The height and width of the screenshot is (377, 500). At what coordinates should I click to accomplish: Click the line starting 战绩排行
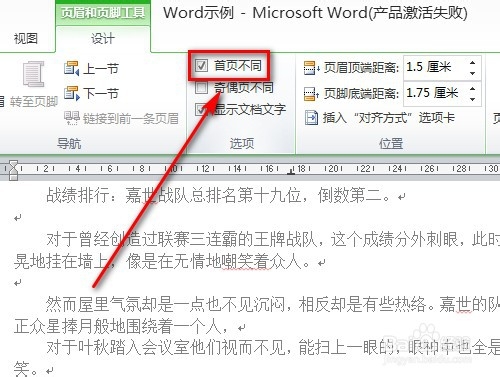pos(226,195)
